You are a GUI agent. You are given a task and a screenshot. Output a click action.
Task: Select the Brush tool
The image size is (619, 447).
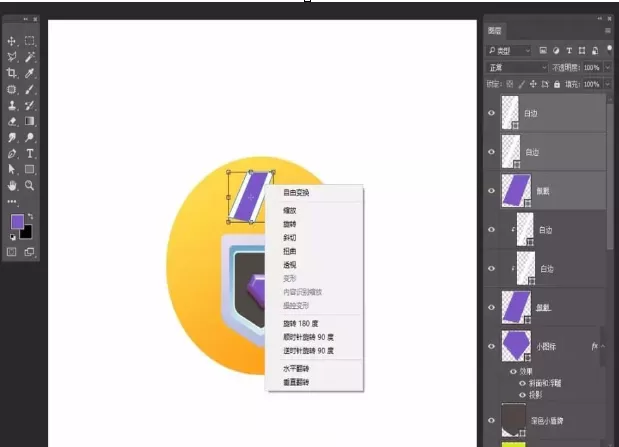[x=30, y=89]
